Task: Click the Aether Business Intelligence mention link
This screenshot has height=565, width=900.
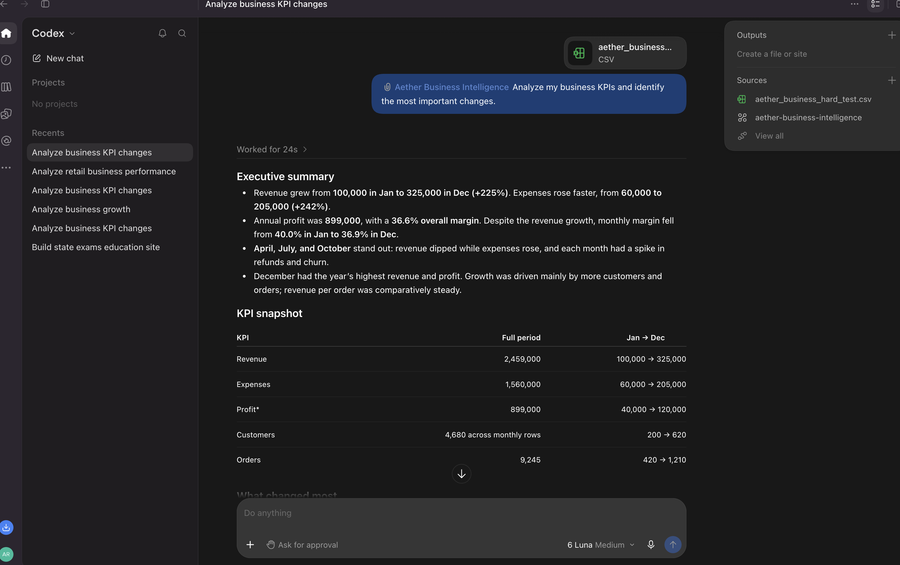Action: pos(451,87)
